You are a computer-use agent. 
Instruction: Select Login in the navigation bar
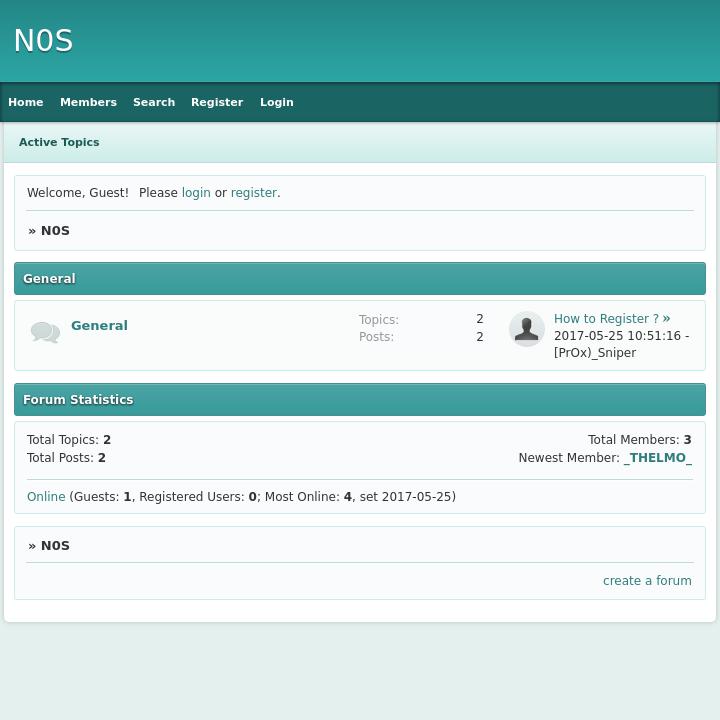point(277,102)
